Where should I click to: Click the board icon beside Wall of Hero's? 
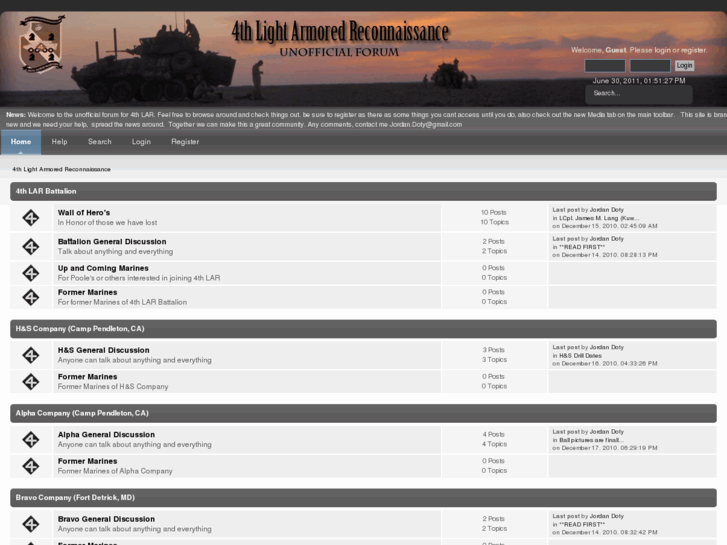point(31,218)
